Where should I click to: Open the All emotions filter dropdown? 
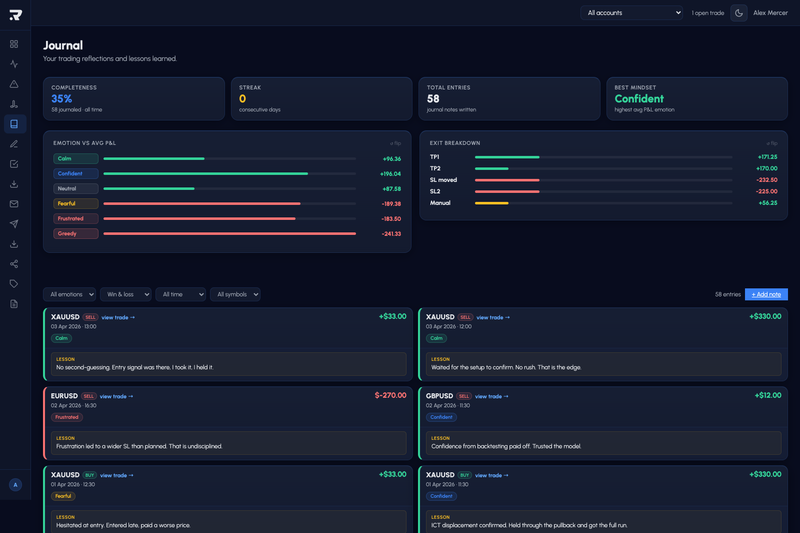[x=70, y=294]
